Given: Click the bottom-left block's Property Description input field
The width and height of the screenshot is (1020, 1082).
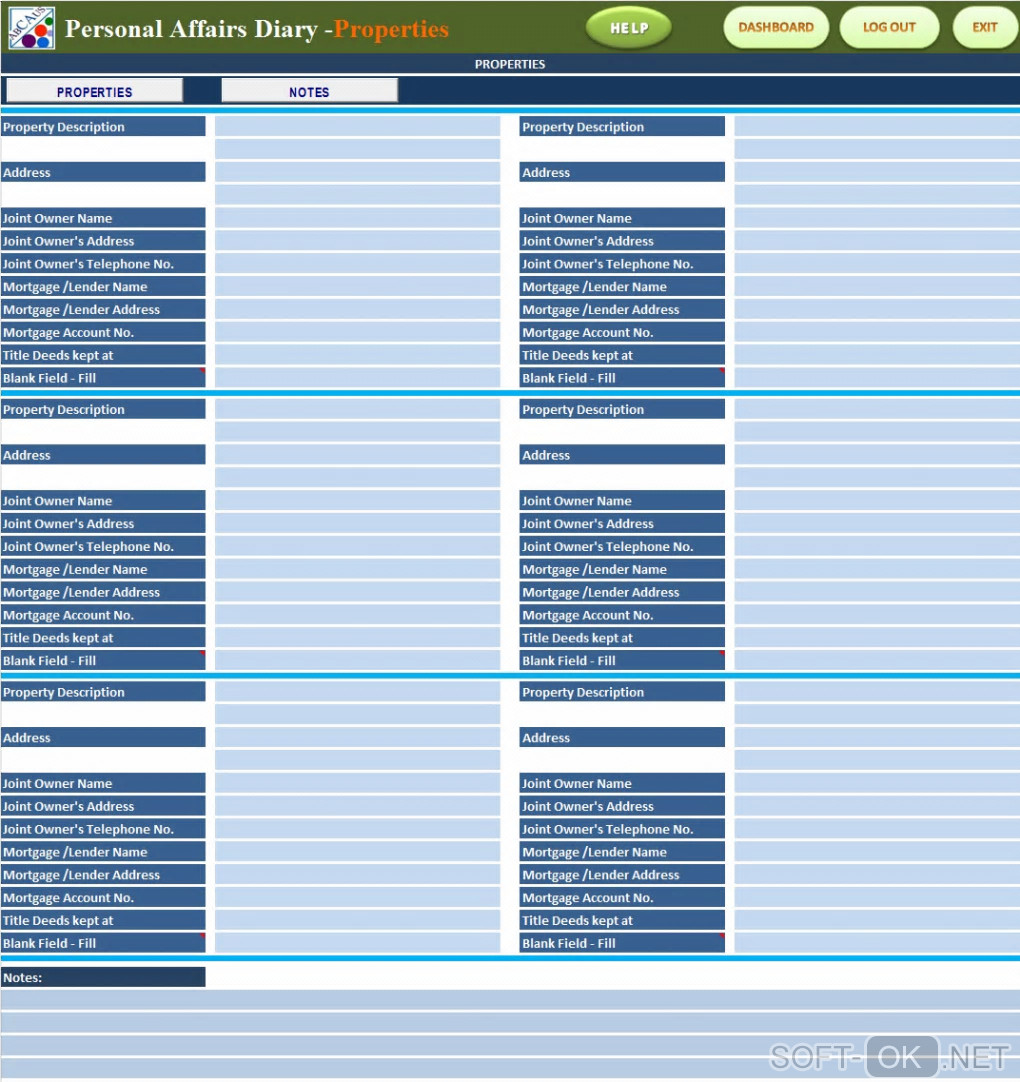Looking at the screenshot, I should click(x=357, y=691).
